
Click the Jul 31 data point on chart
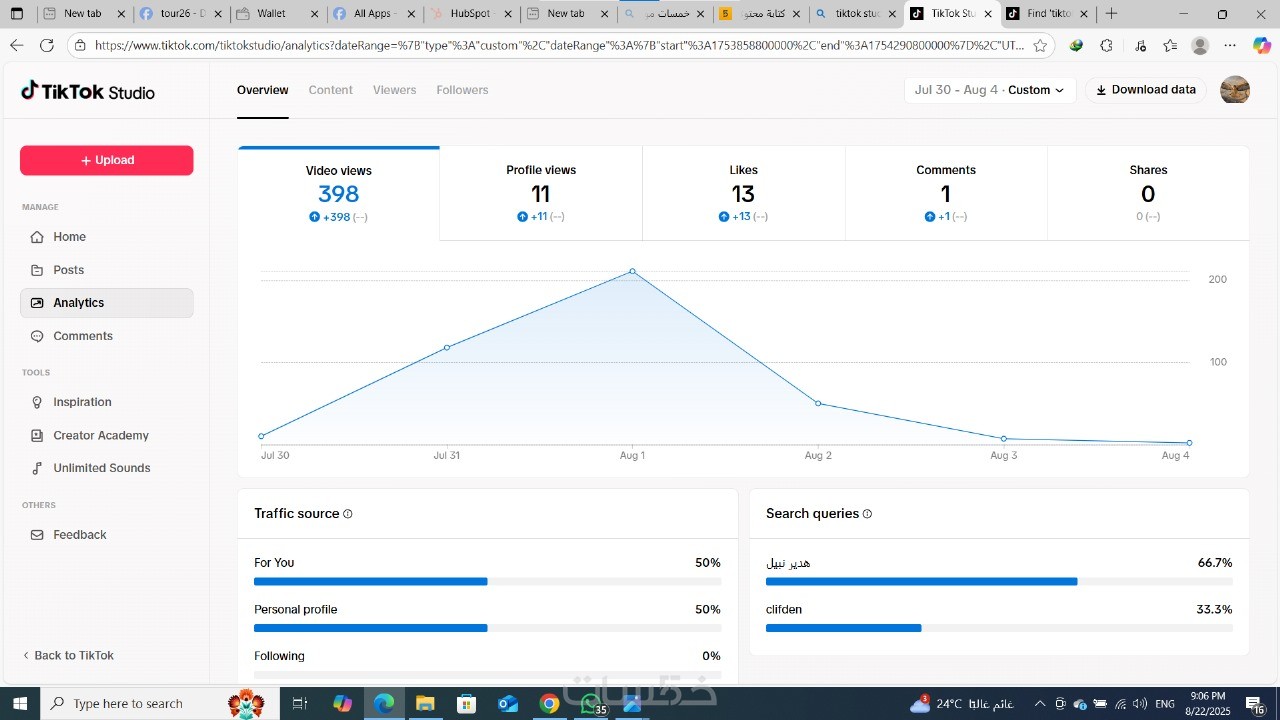(x=447, y=347)
